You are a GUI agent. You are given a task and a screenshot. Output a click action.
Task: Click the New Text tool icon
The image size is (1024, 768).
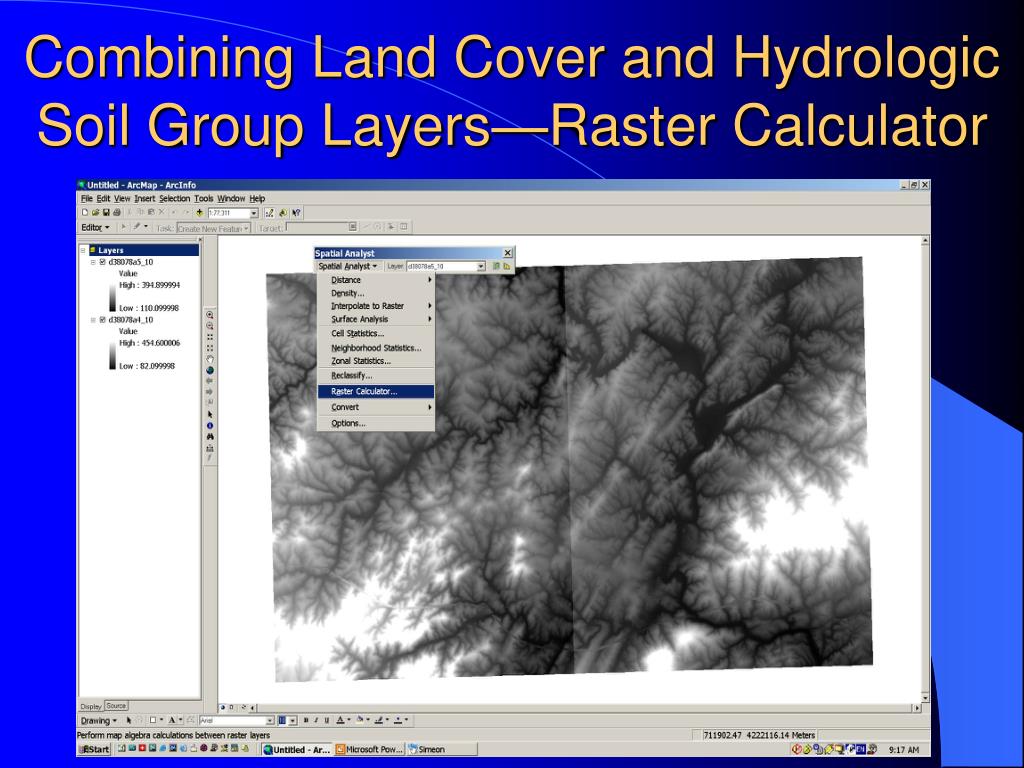(172, 720)
